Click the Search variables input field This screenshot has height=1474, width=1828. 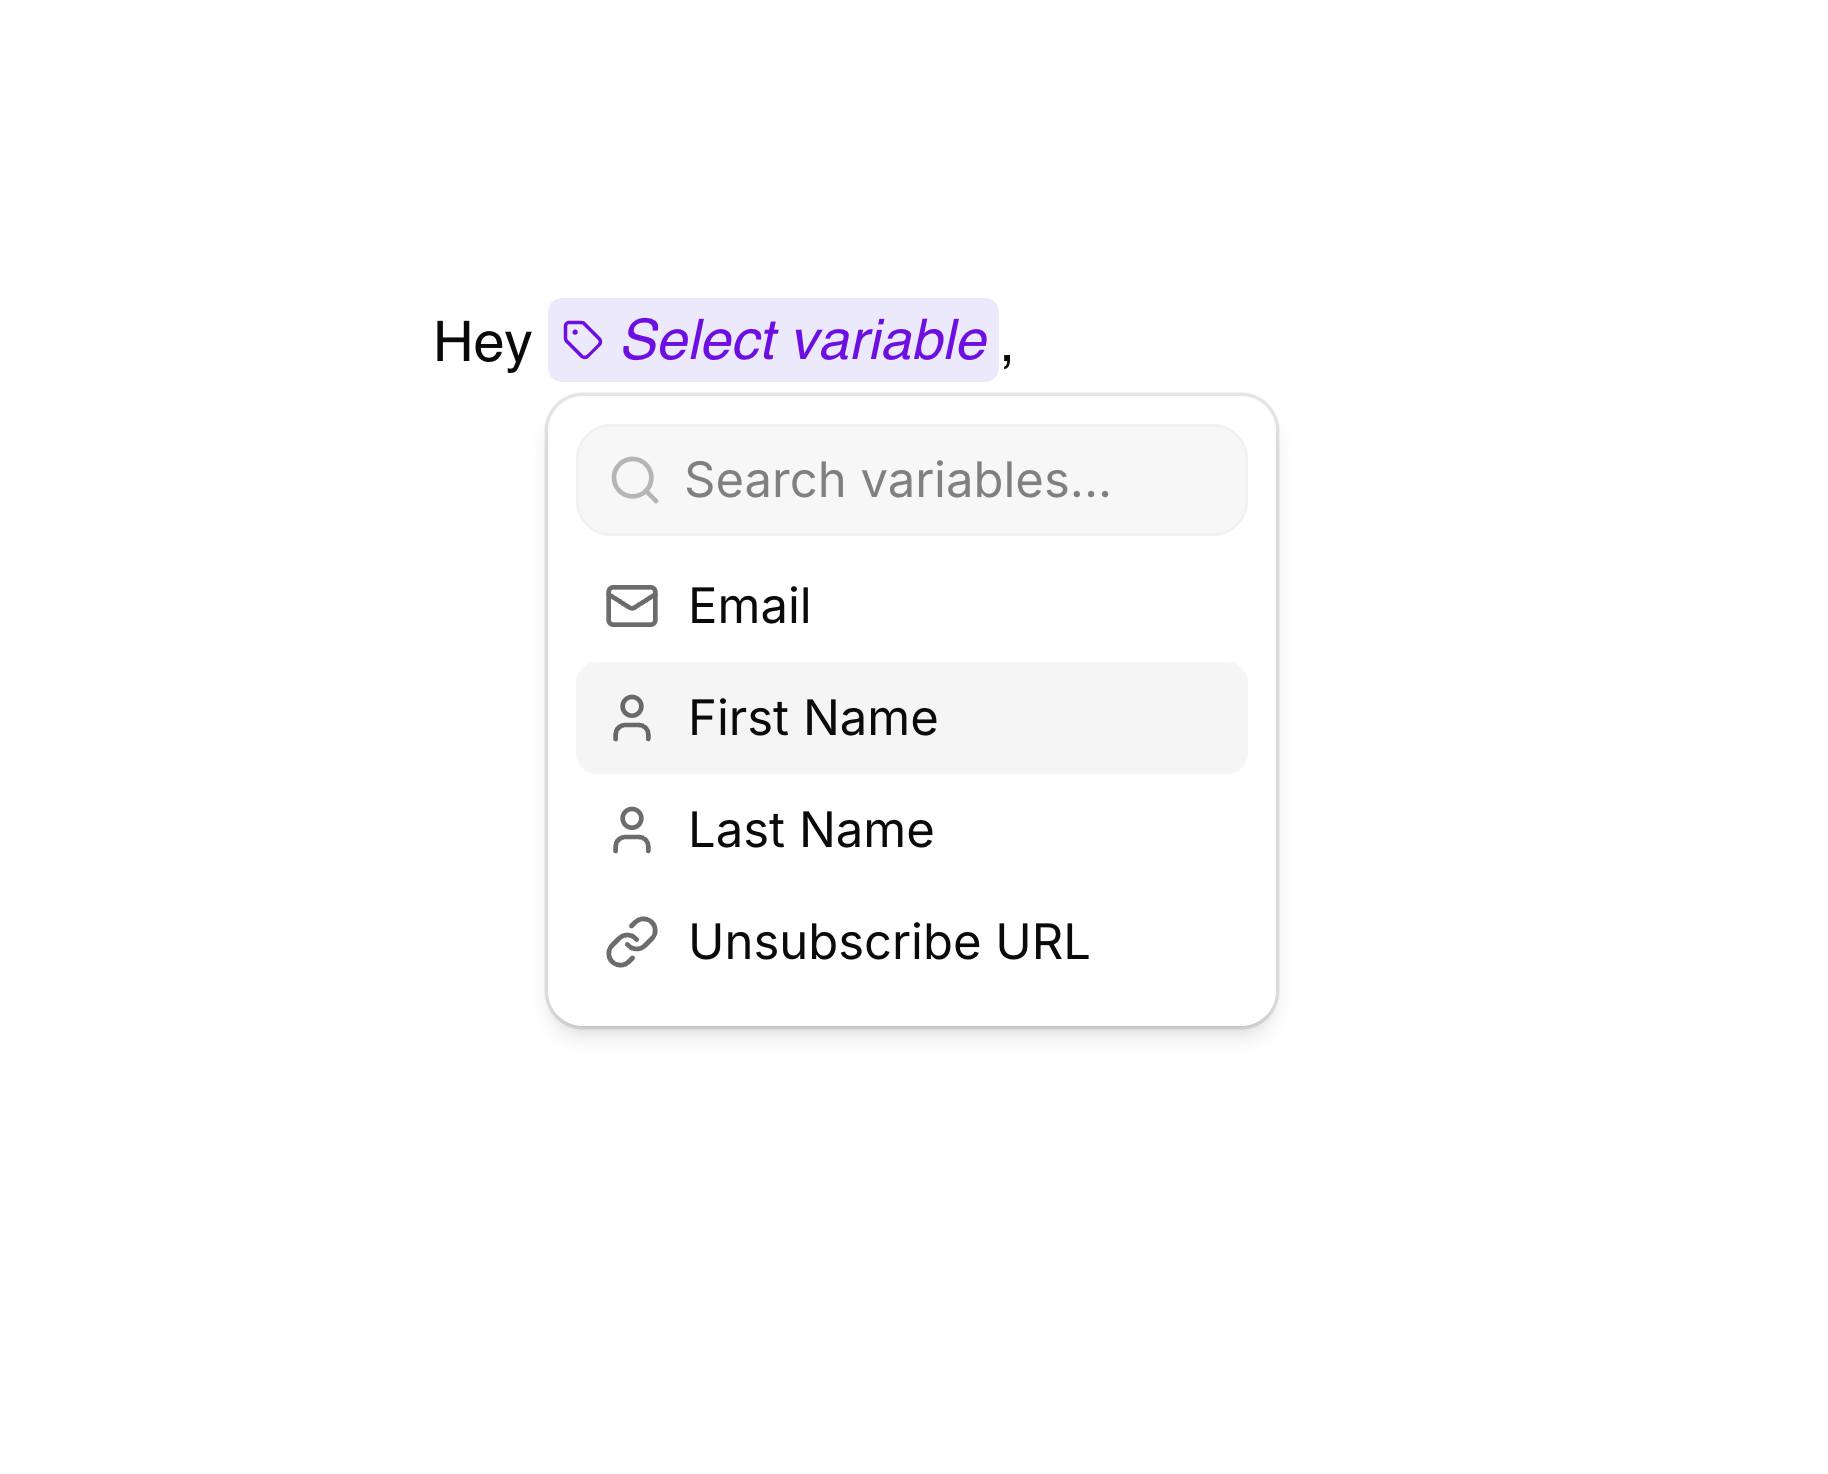911,480
